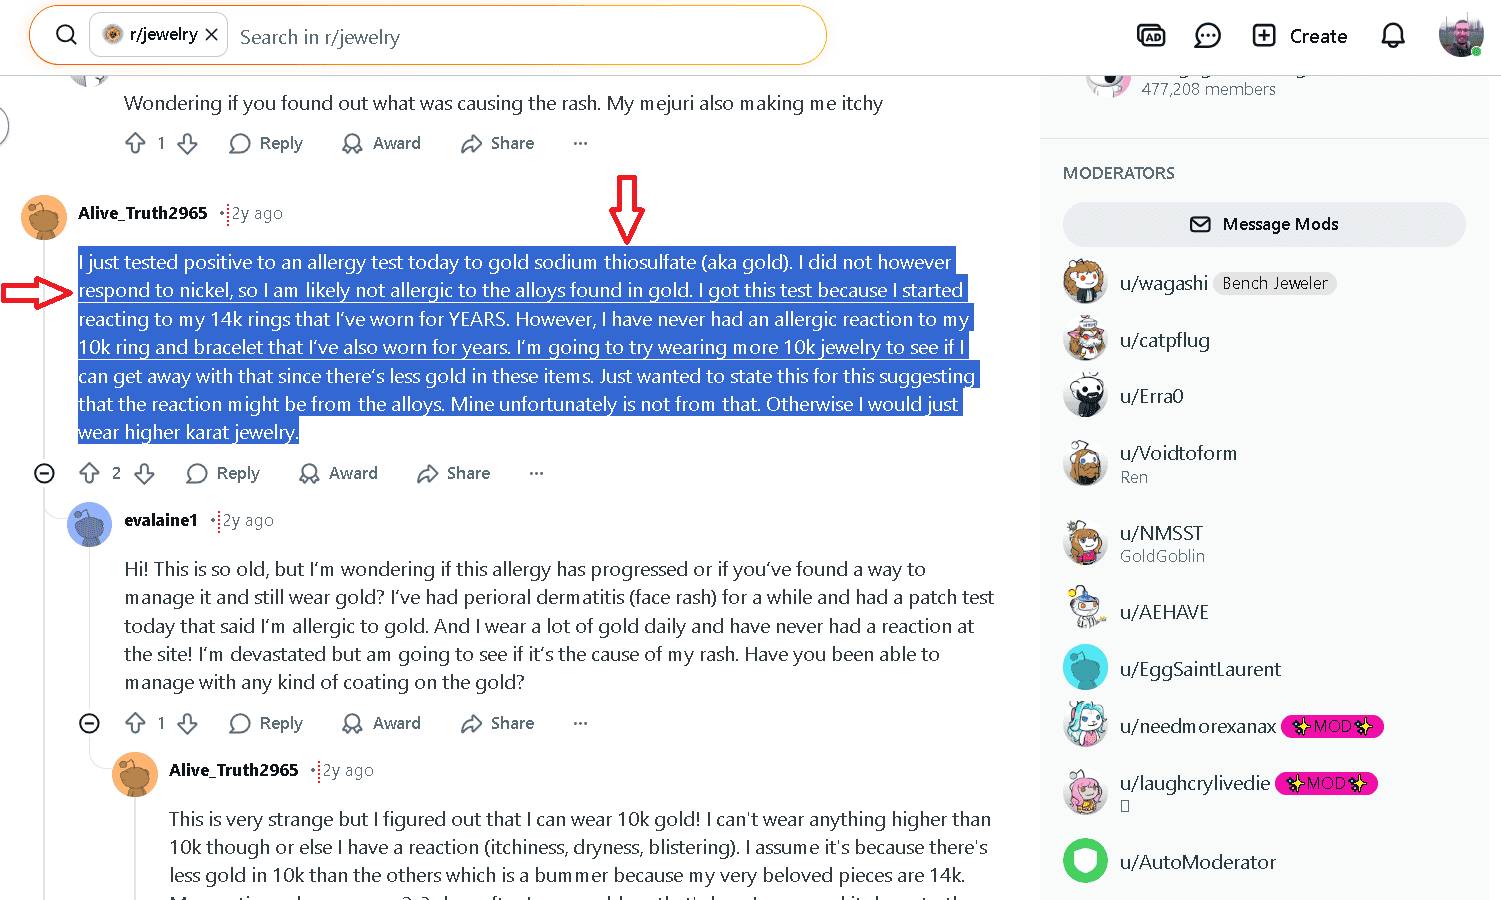Upvote evalaine1's comment

click(x=135, y=723)
